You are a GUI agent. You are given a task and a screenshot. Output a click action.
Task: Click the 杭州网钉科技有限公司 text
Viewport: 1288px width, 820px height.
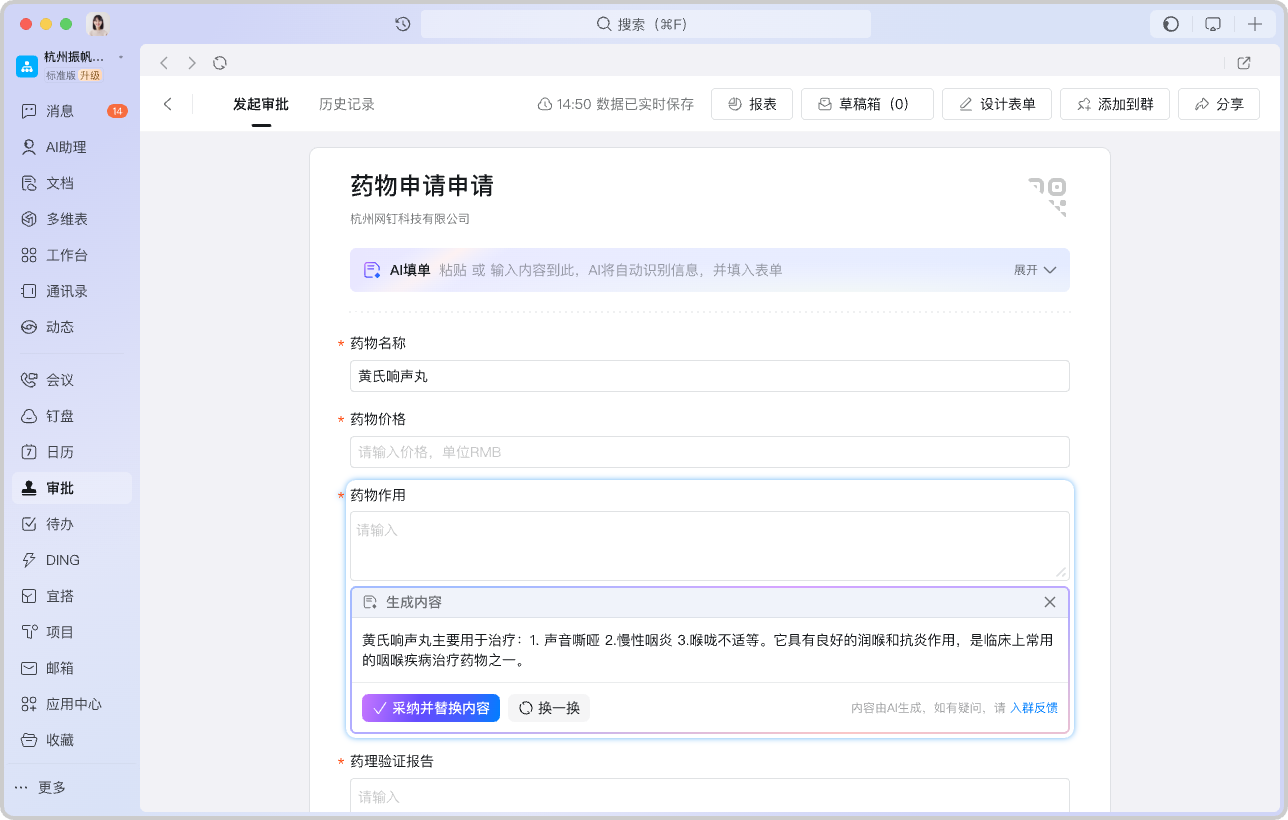click(x=410, y=218)
